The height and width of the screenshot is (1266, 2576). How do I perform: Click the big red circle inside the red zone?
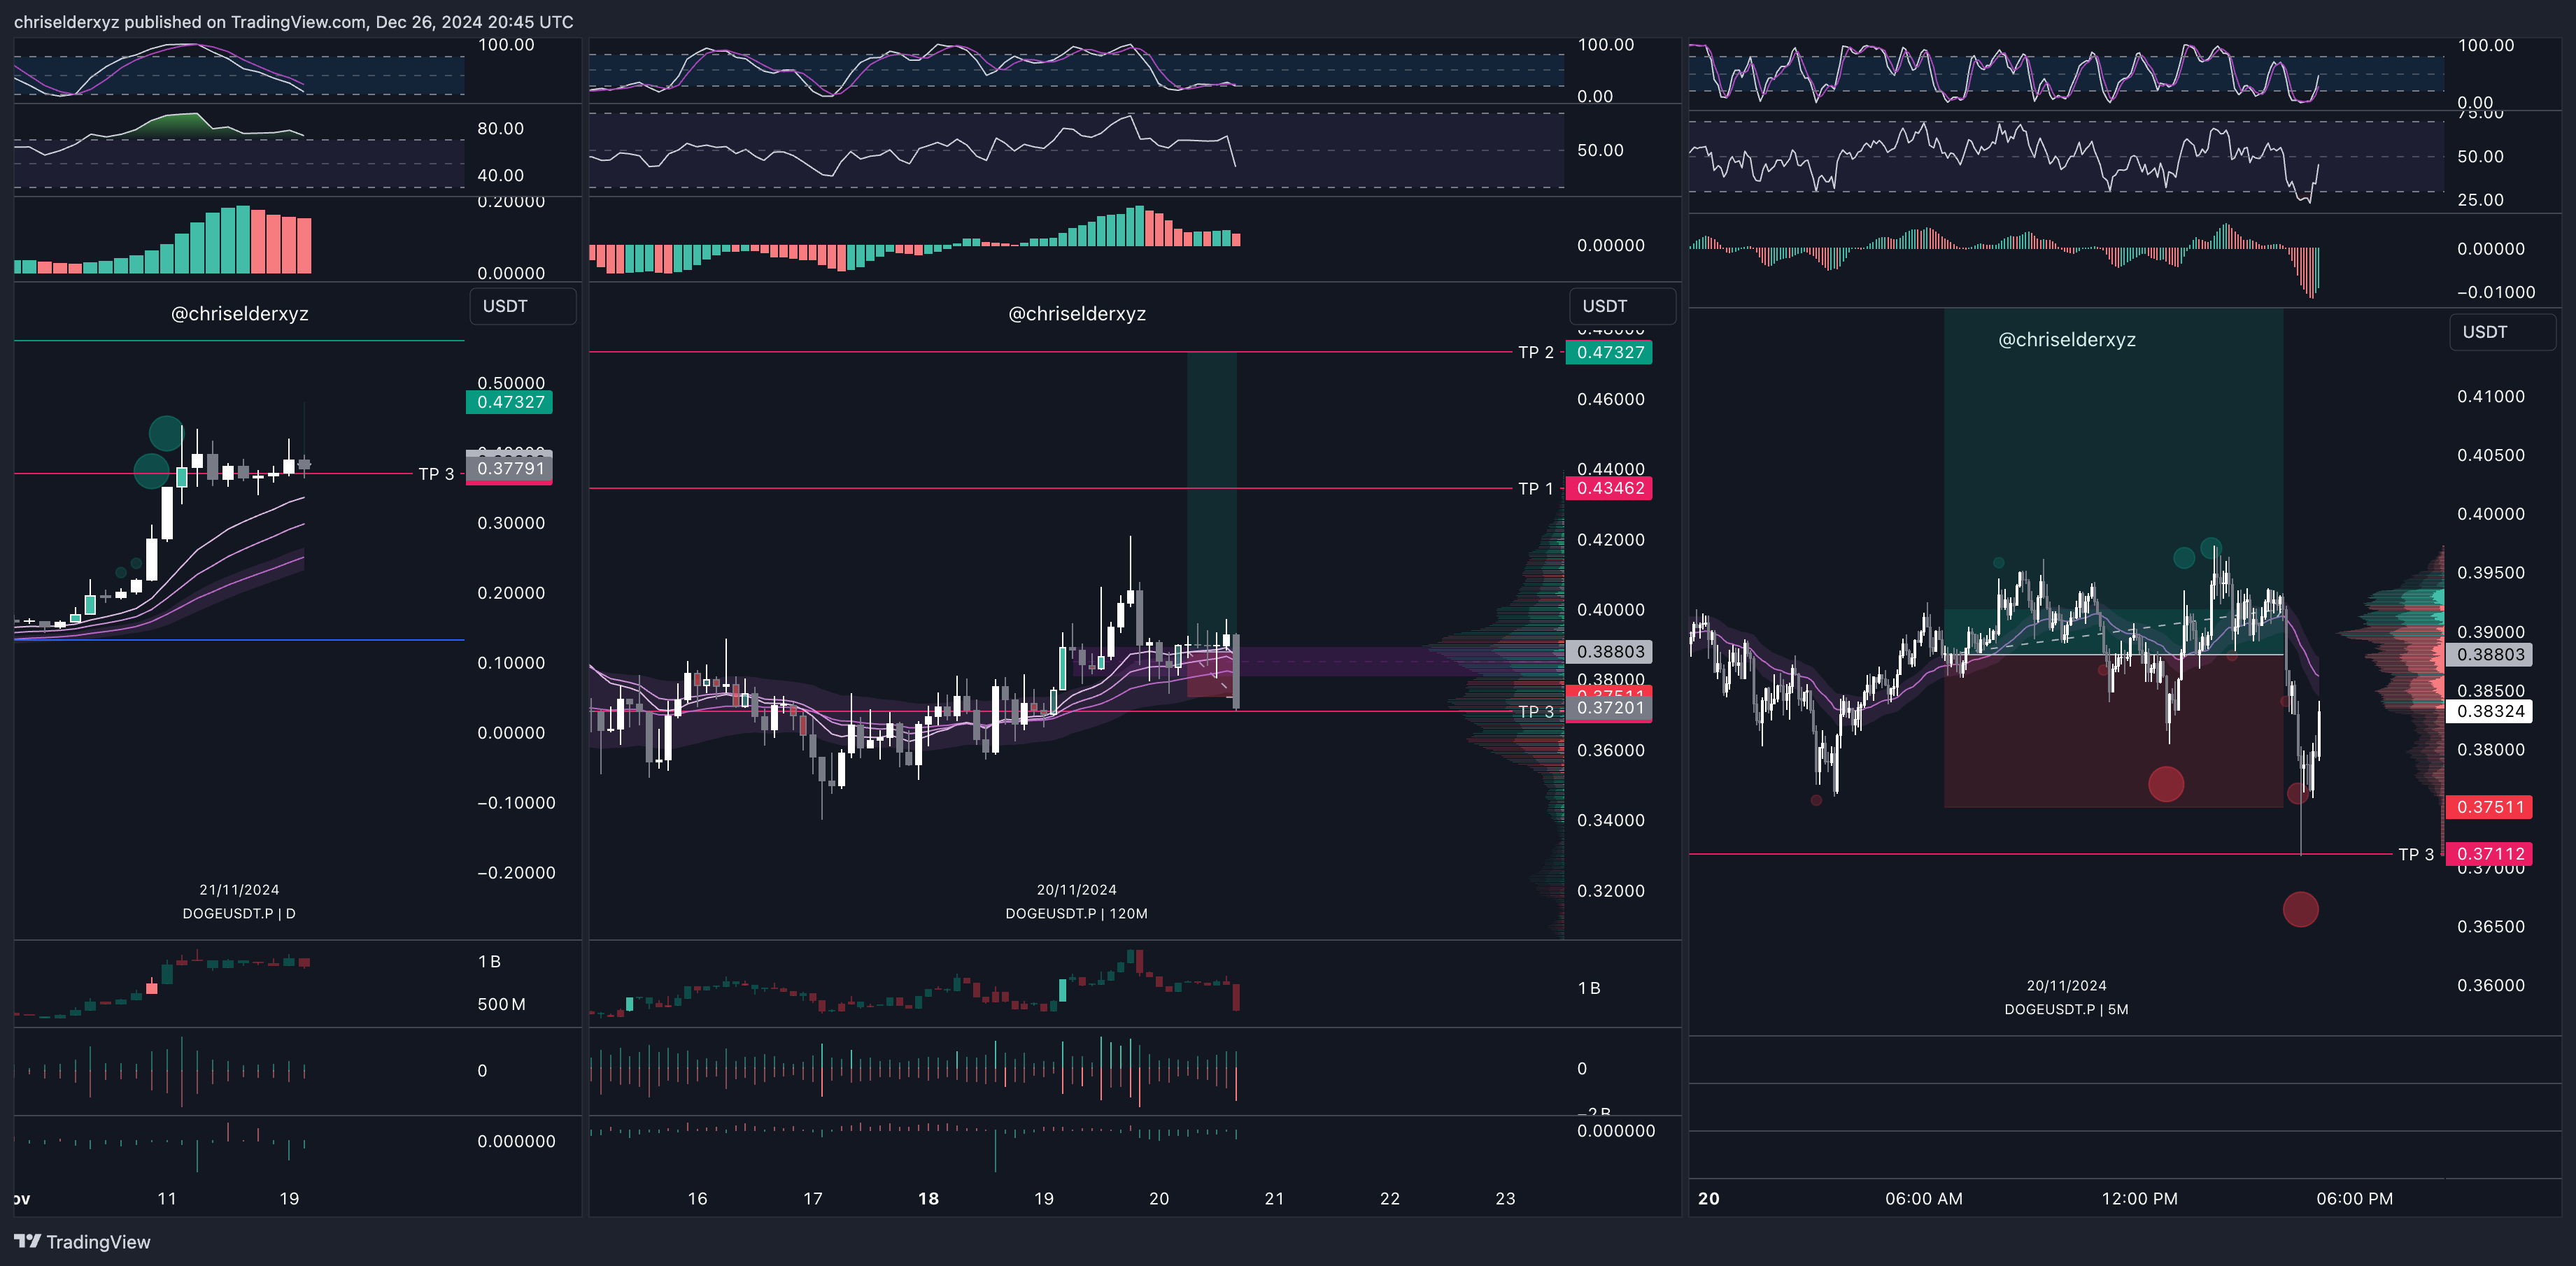2166,784
